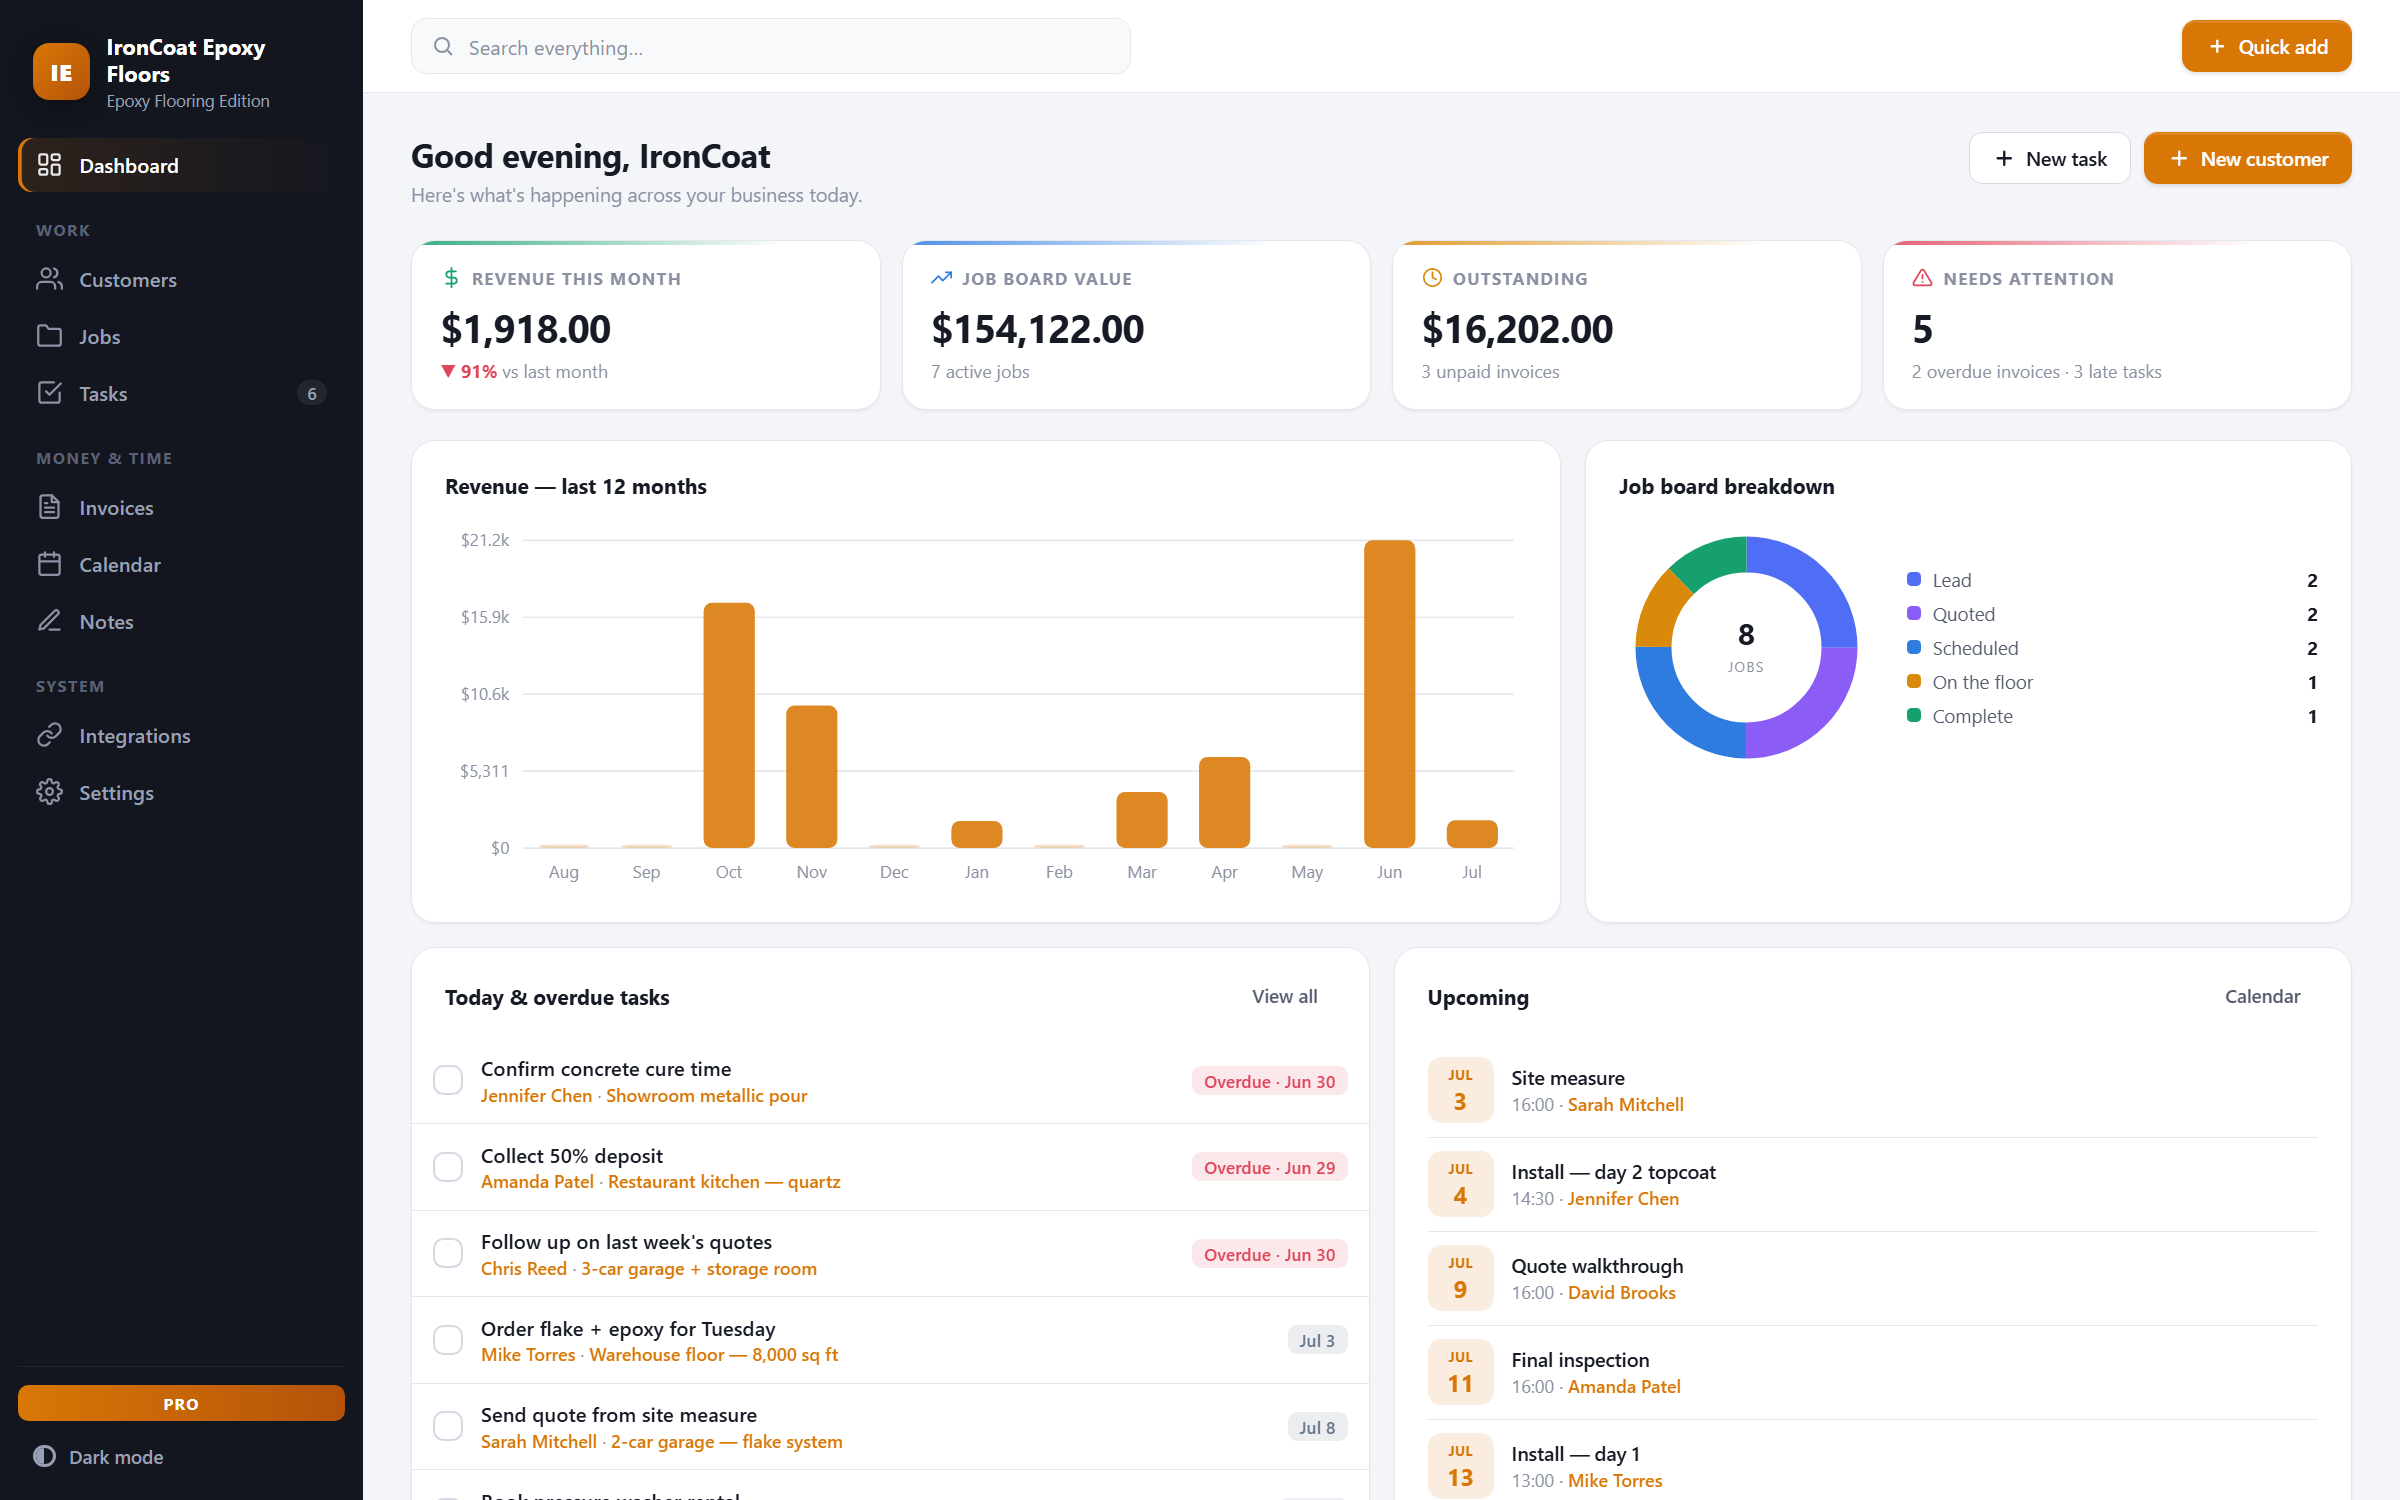Navigate to Notes

(x=181, y=621)
